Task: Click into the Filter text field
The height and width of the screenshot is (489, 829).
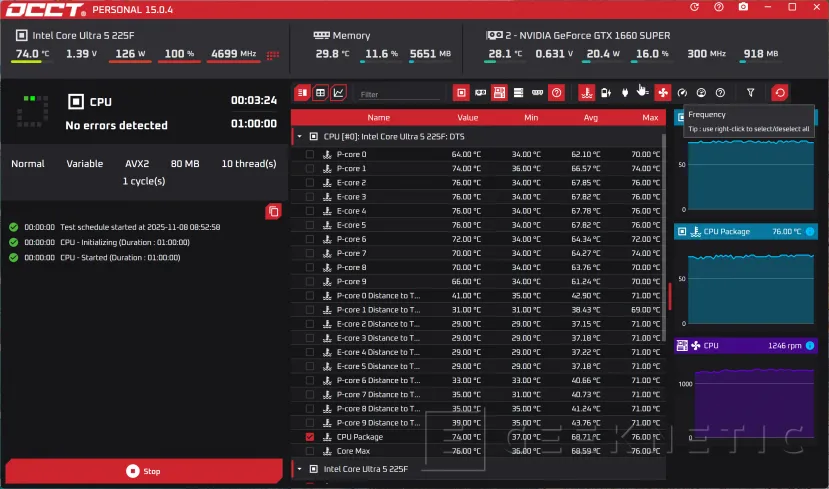Action: 400,94
